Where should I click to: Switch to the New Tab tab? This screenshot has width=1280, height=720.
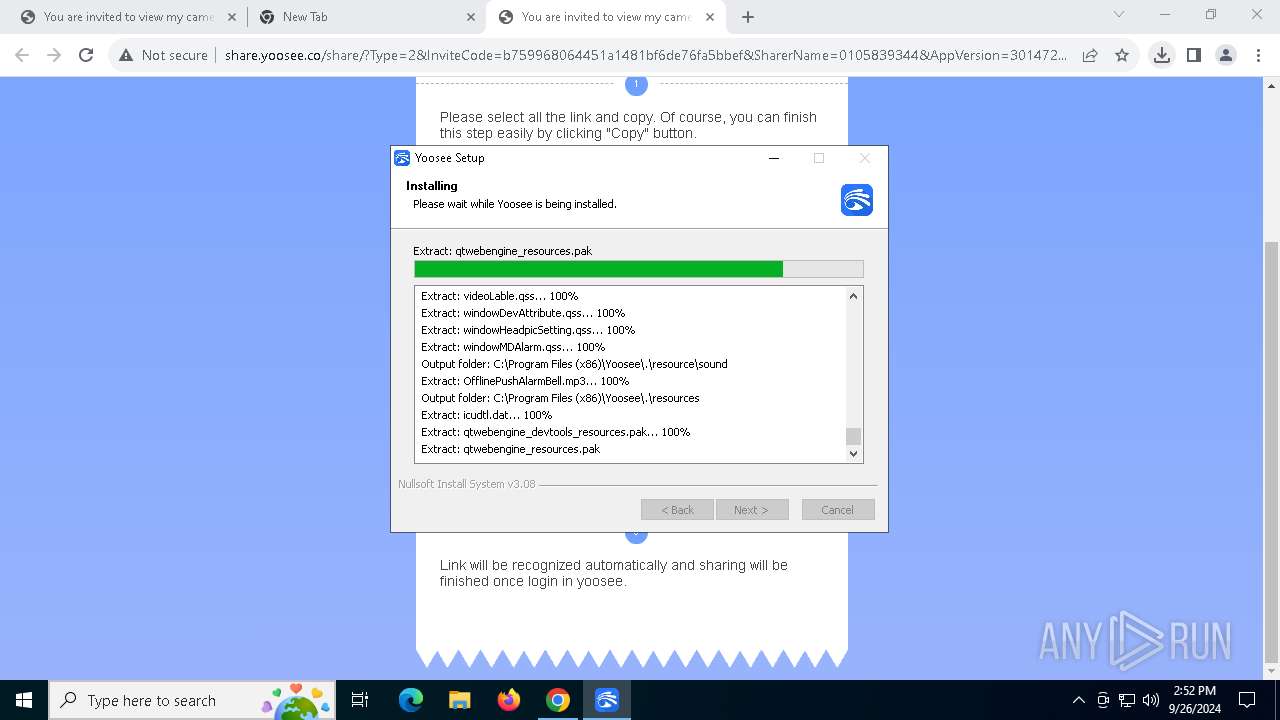[366, 17]
